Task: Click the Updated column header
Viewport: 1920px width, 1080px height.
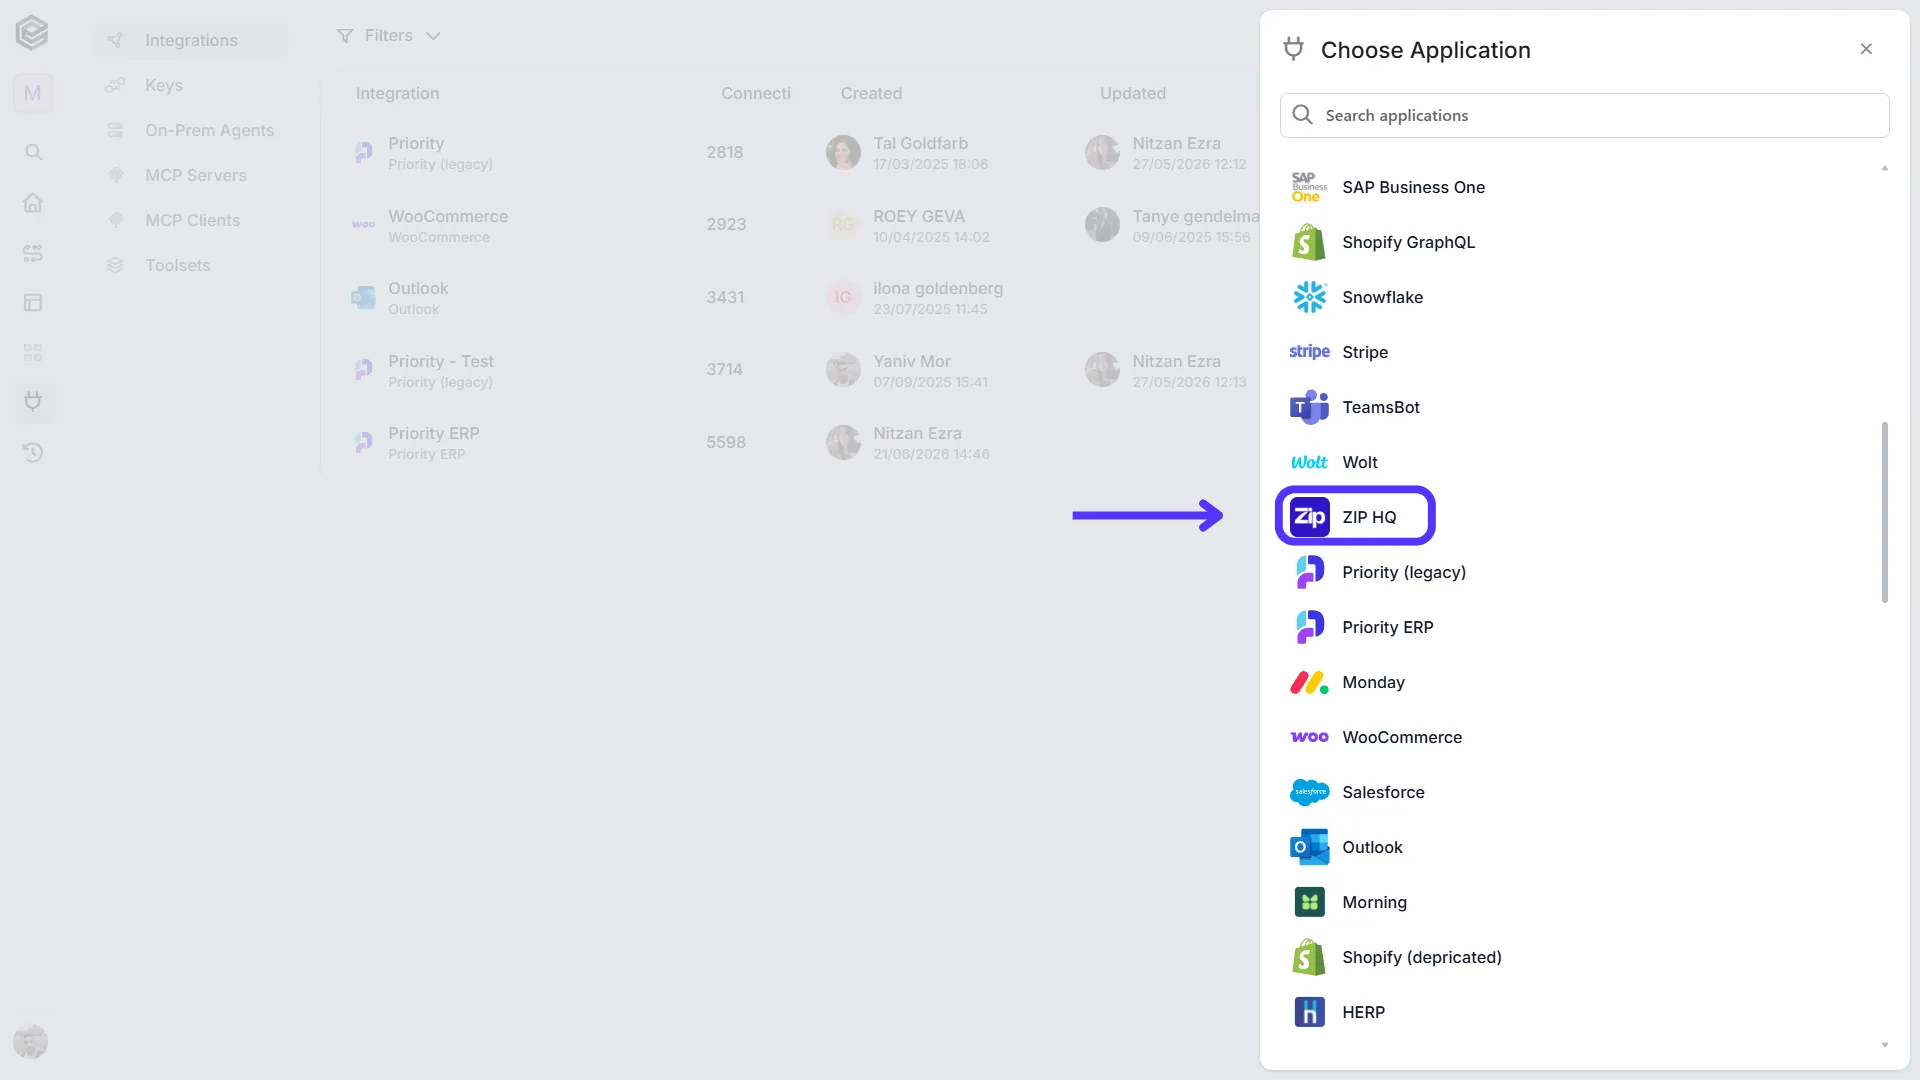Action: (x=1132, y=93)
